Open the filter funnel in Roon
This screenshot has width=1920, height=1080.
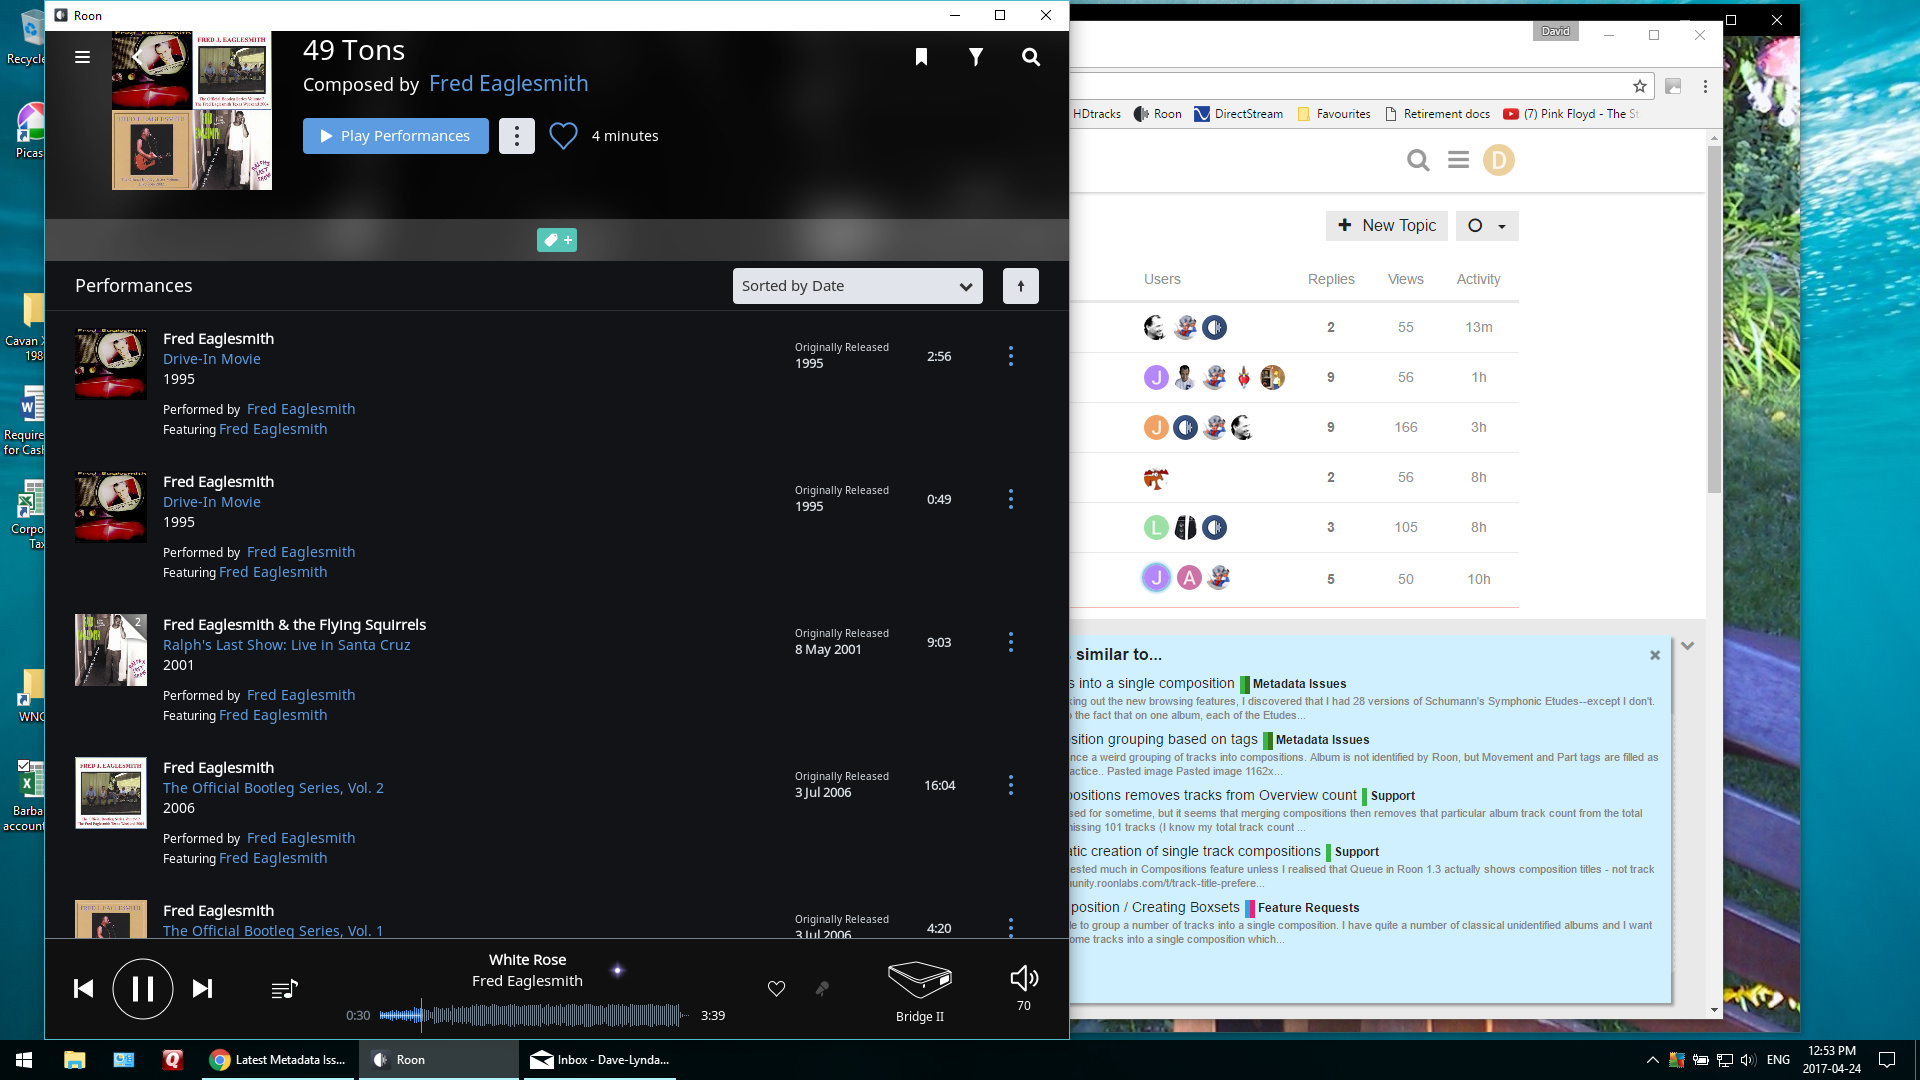tap(976, 57)
